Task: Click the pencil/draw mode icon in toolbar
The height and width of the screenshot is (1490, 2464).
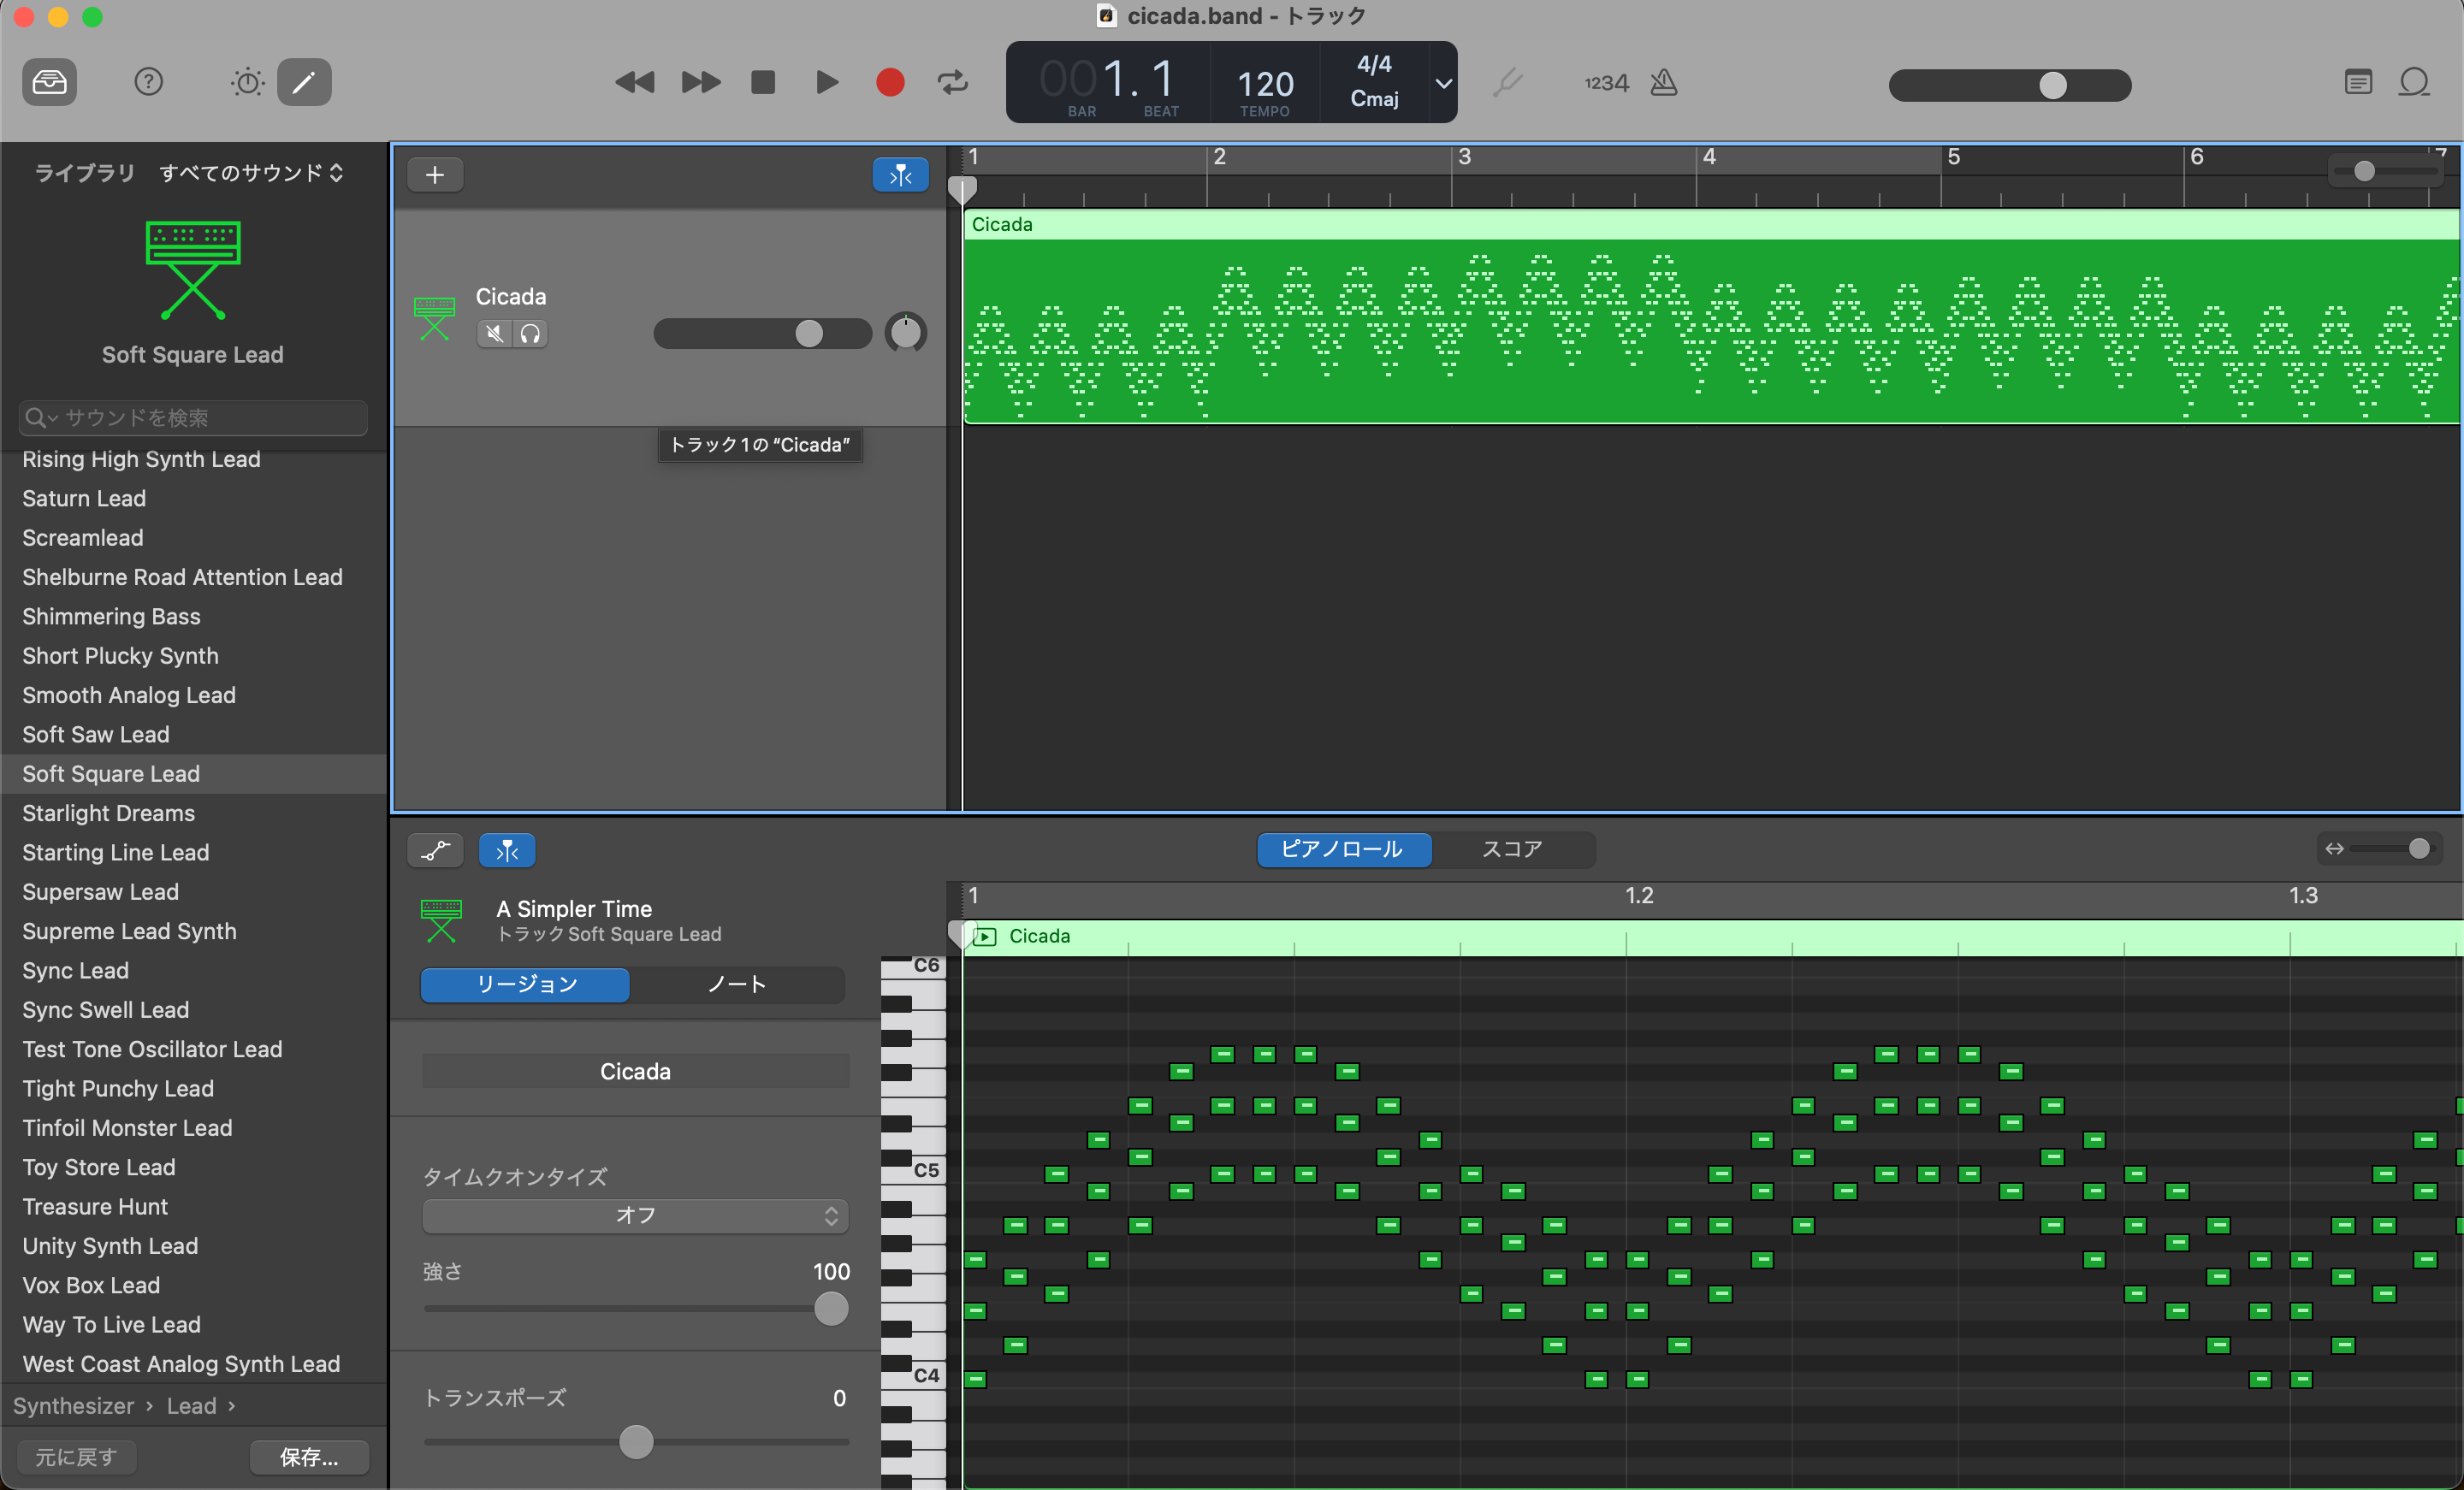Action: tap(305, 83)
